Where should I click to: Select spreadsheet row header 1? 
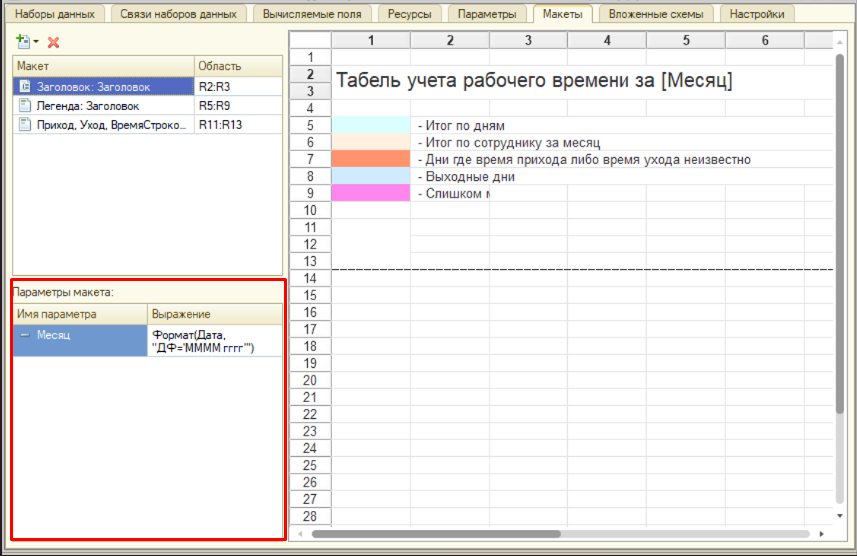click(310, 57)
